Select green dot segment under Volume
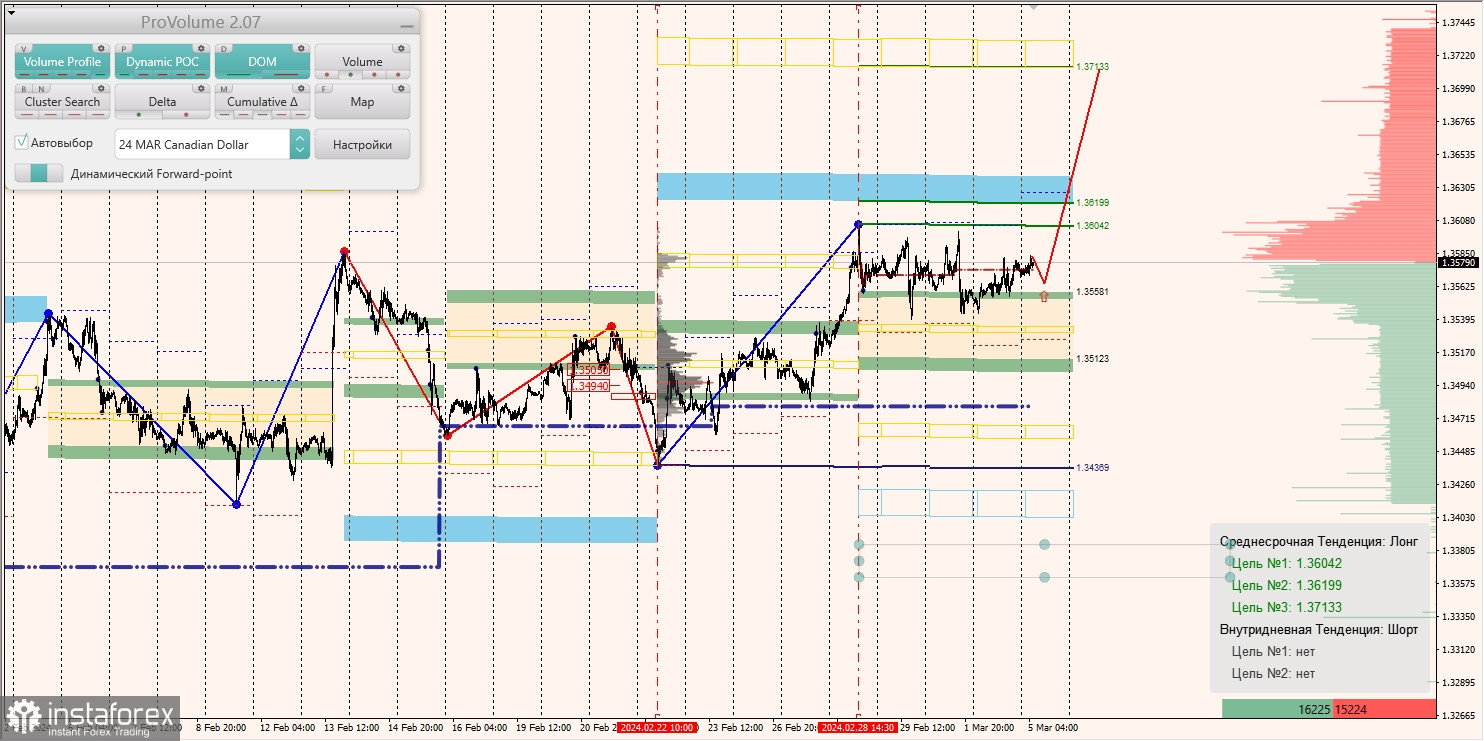This screenshot has width=1484, height=741. click(348, 75)
